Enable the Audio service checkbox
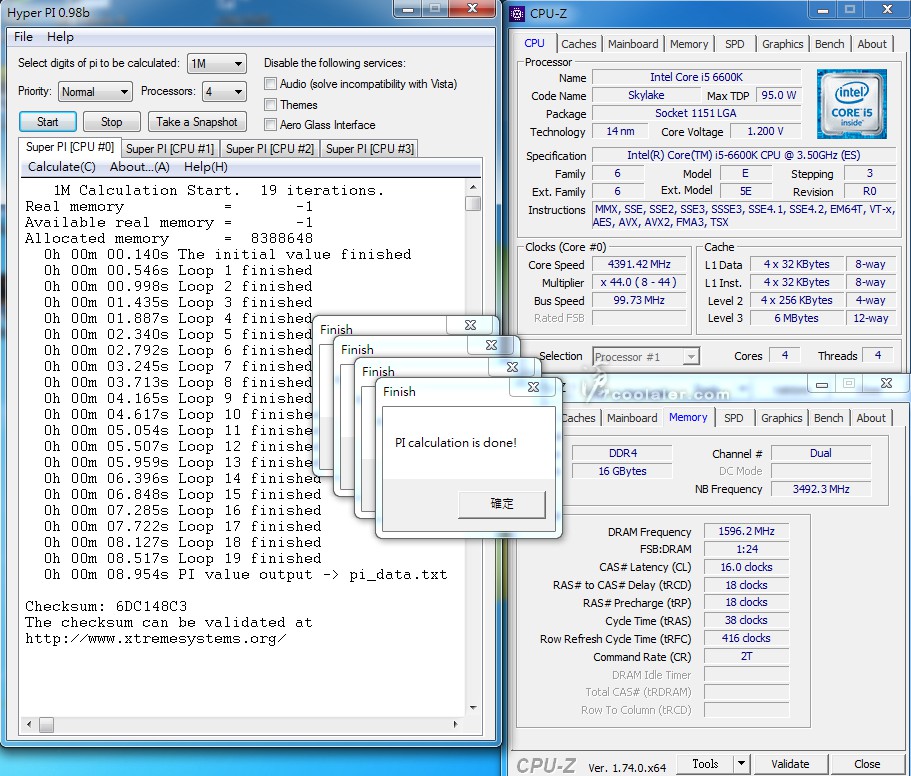Screen dimensions: 911x776 click(x=270, y=84)
